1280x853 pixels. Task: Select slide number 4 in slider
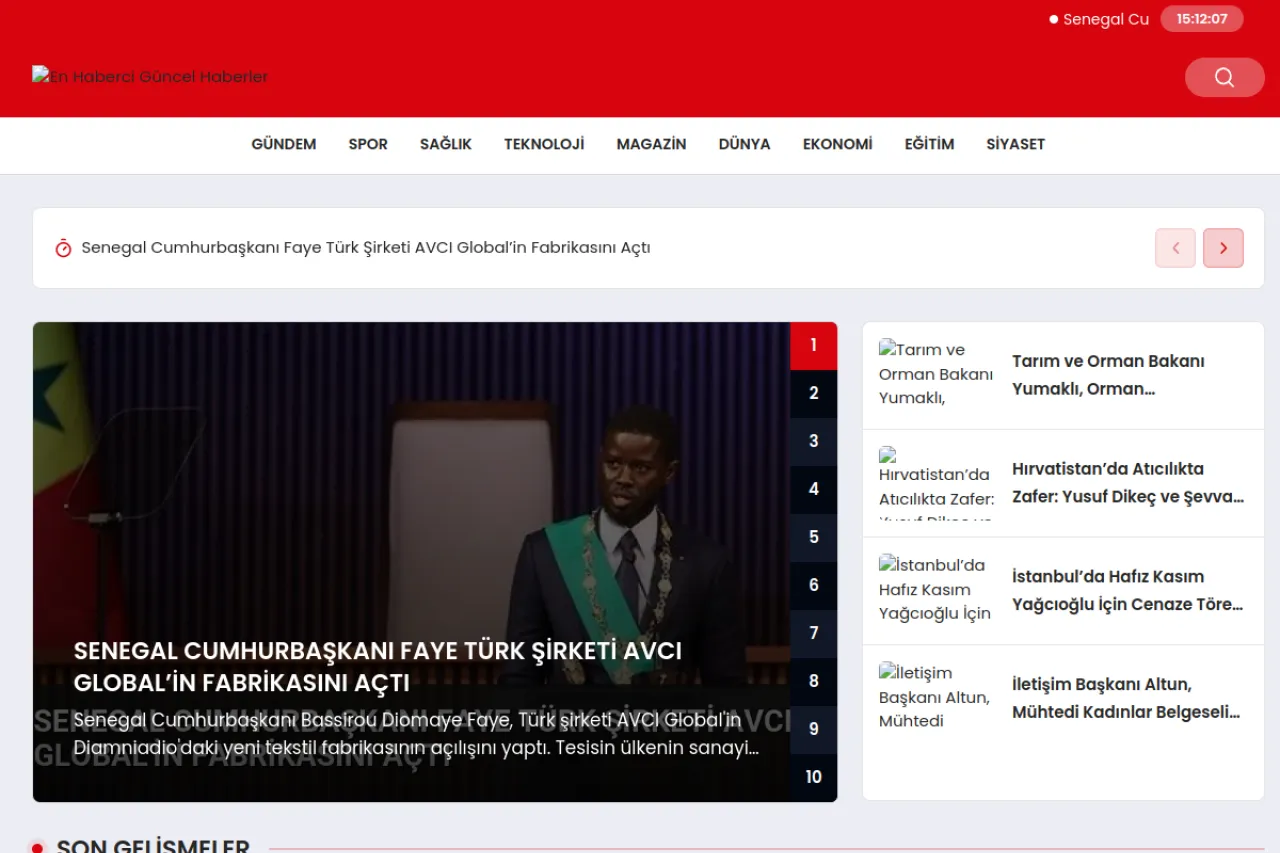click(x=814, y=490)
